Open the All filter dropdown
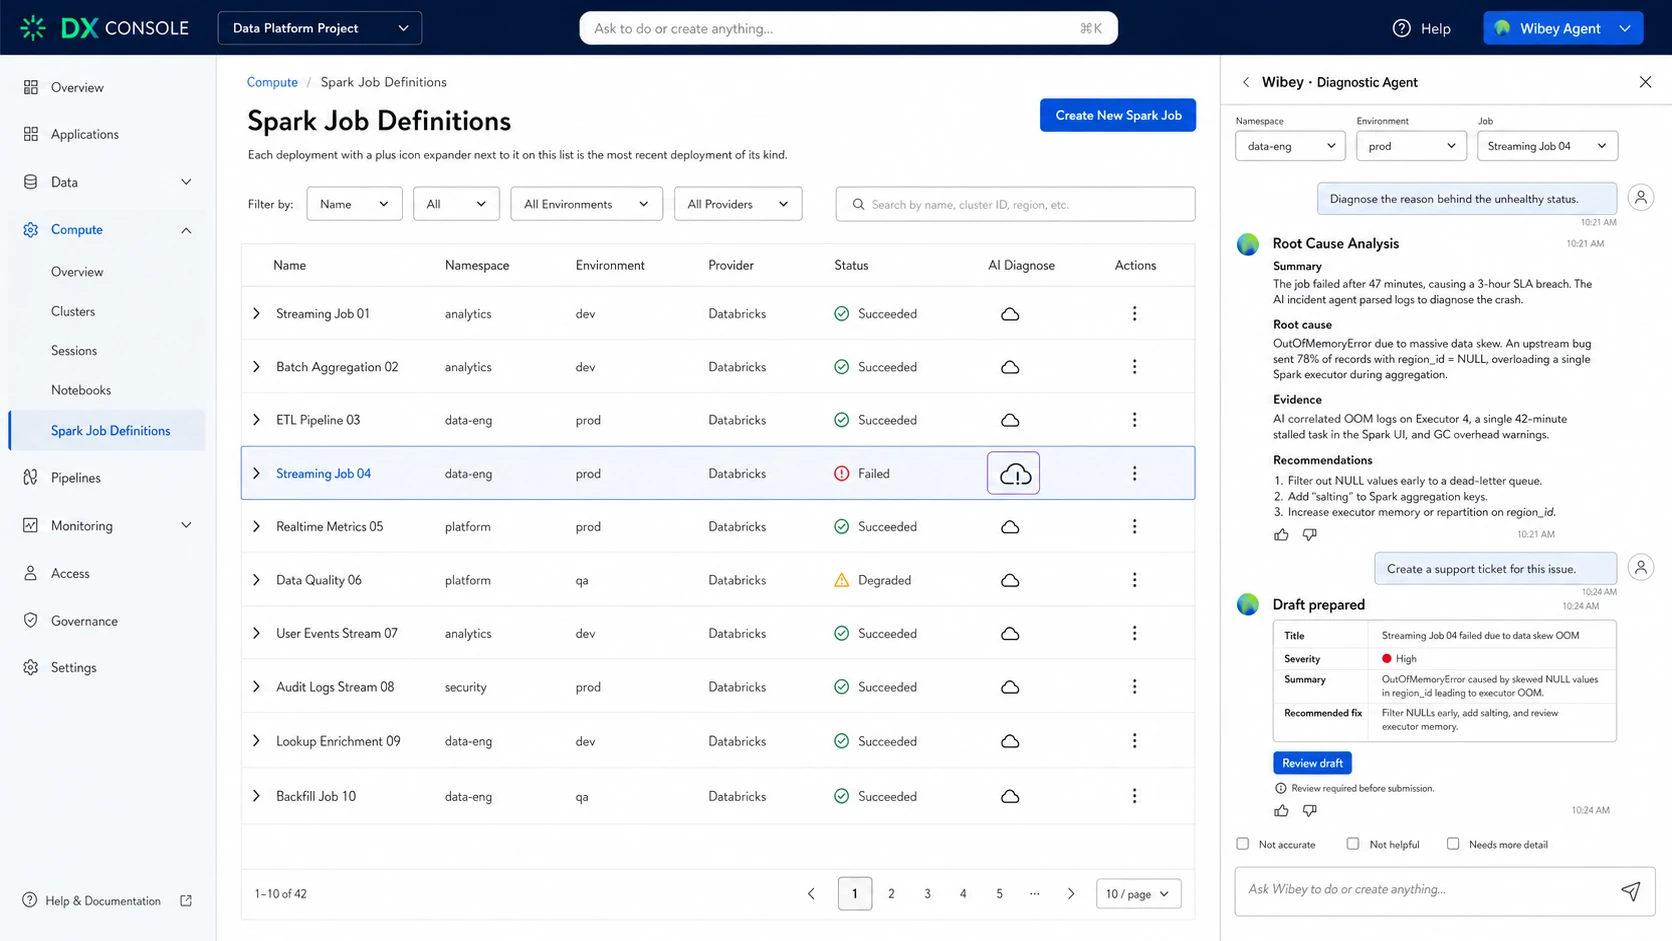1672x941 pixels. tap(456, 204)
